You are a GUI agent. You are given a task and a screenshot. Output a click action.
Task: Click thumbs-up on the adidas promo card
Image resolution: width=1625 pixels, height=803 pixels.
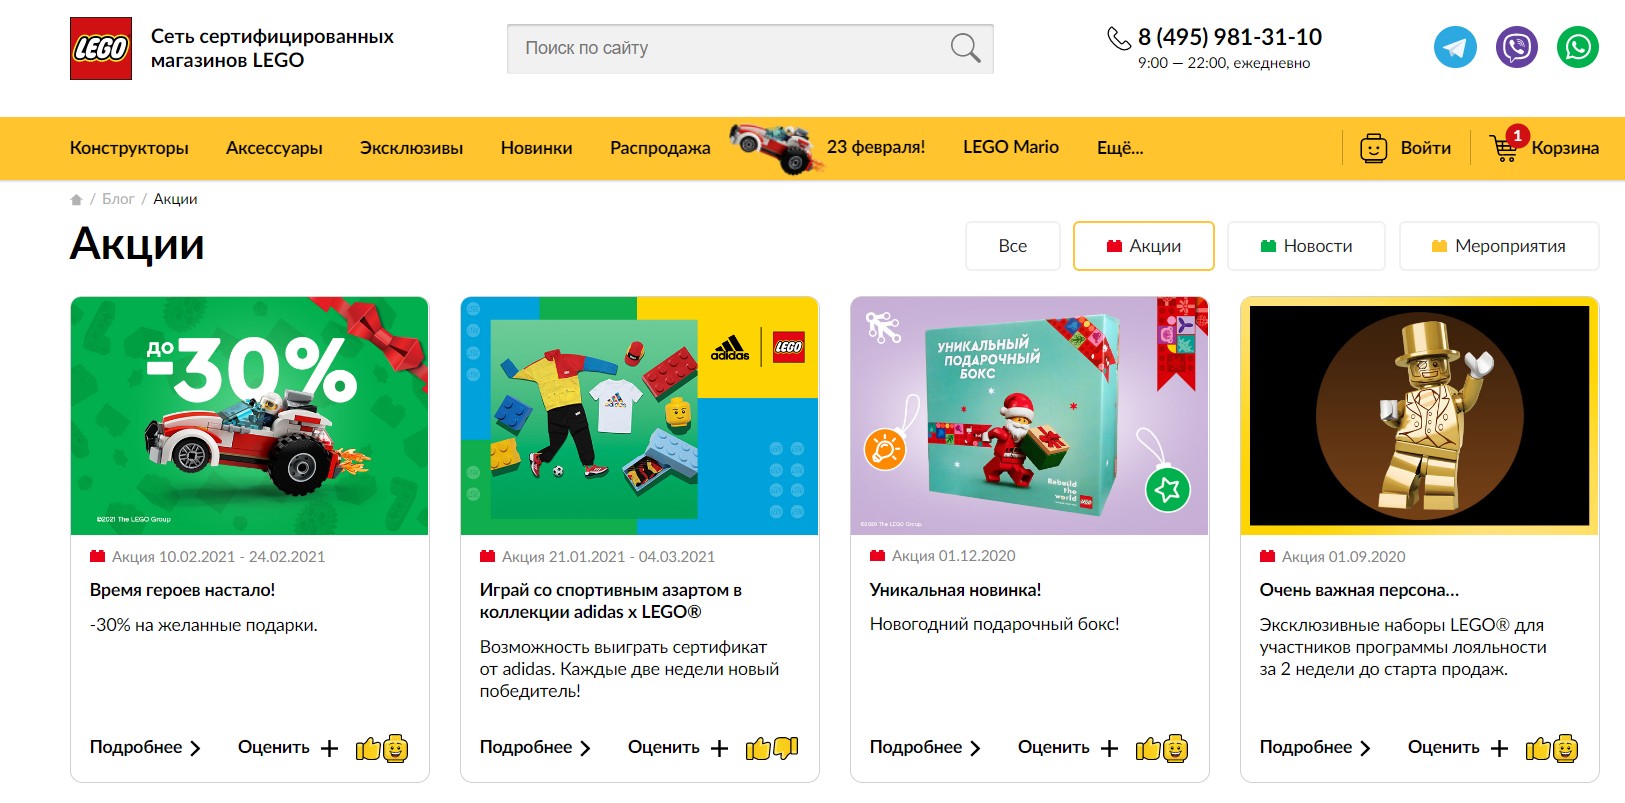tap(758, 748)
